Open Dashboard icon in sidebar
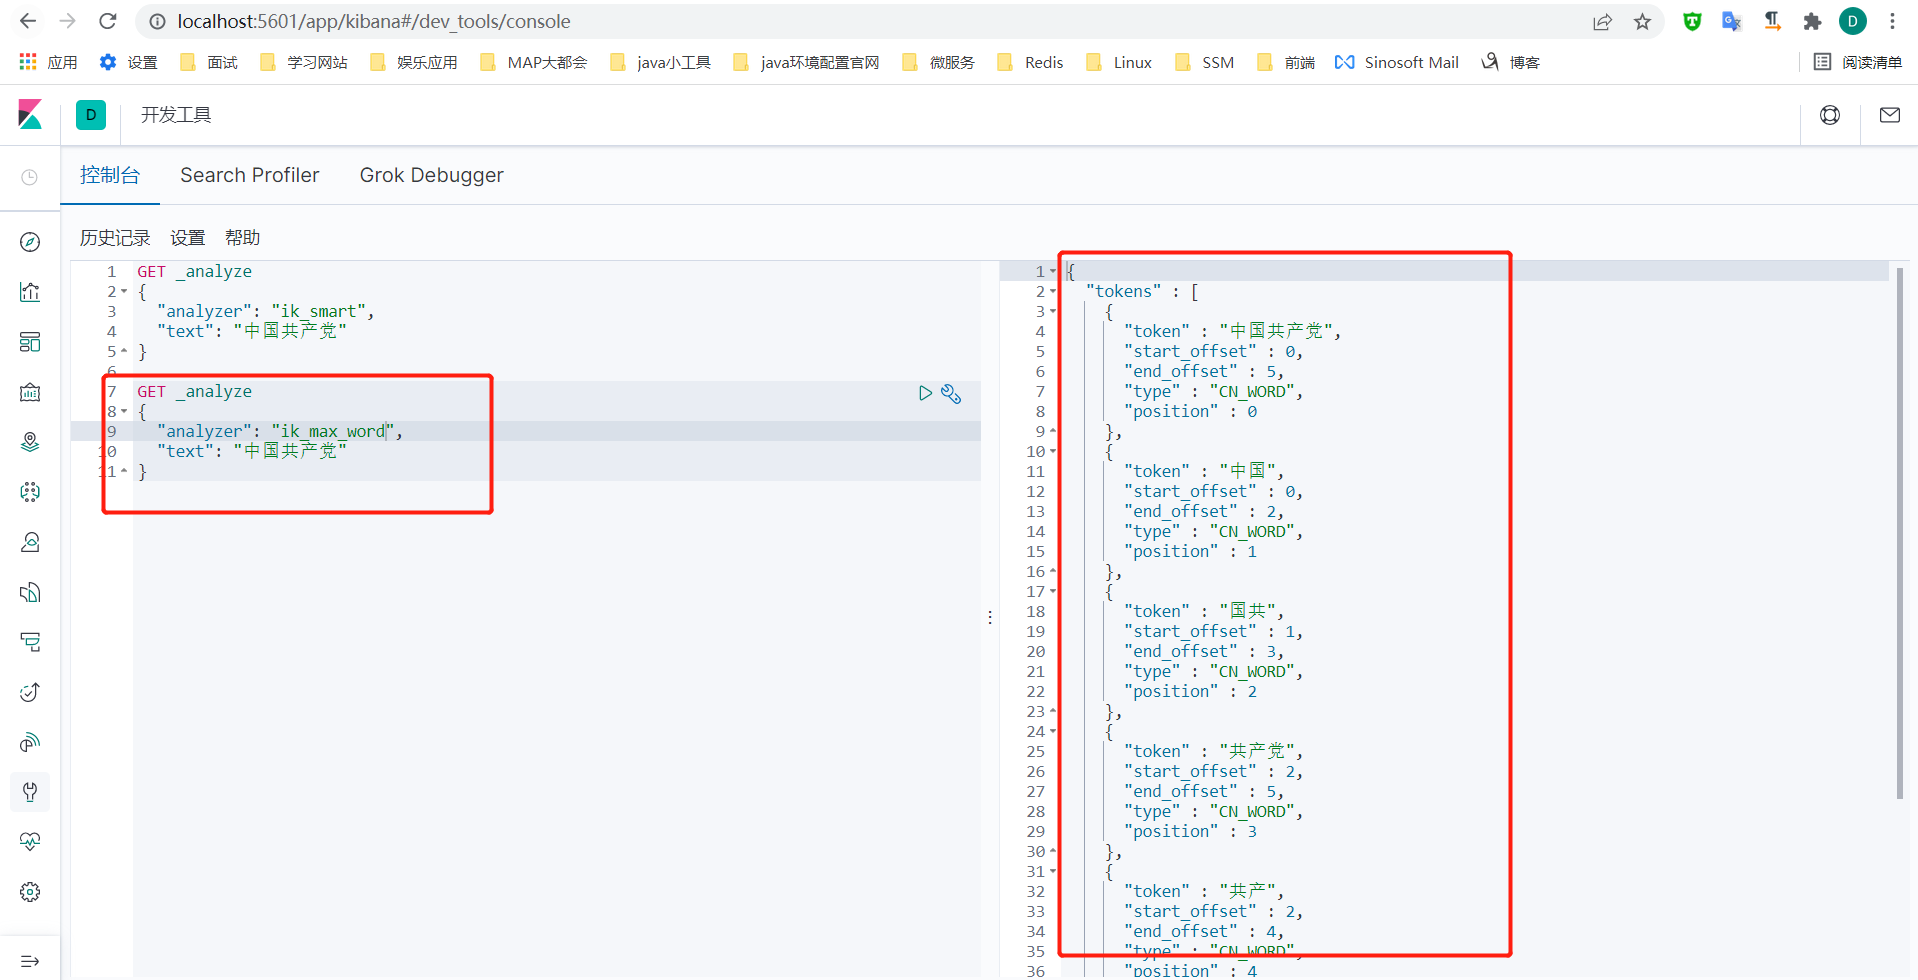 point(30,342)
